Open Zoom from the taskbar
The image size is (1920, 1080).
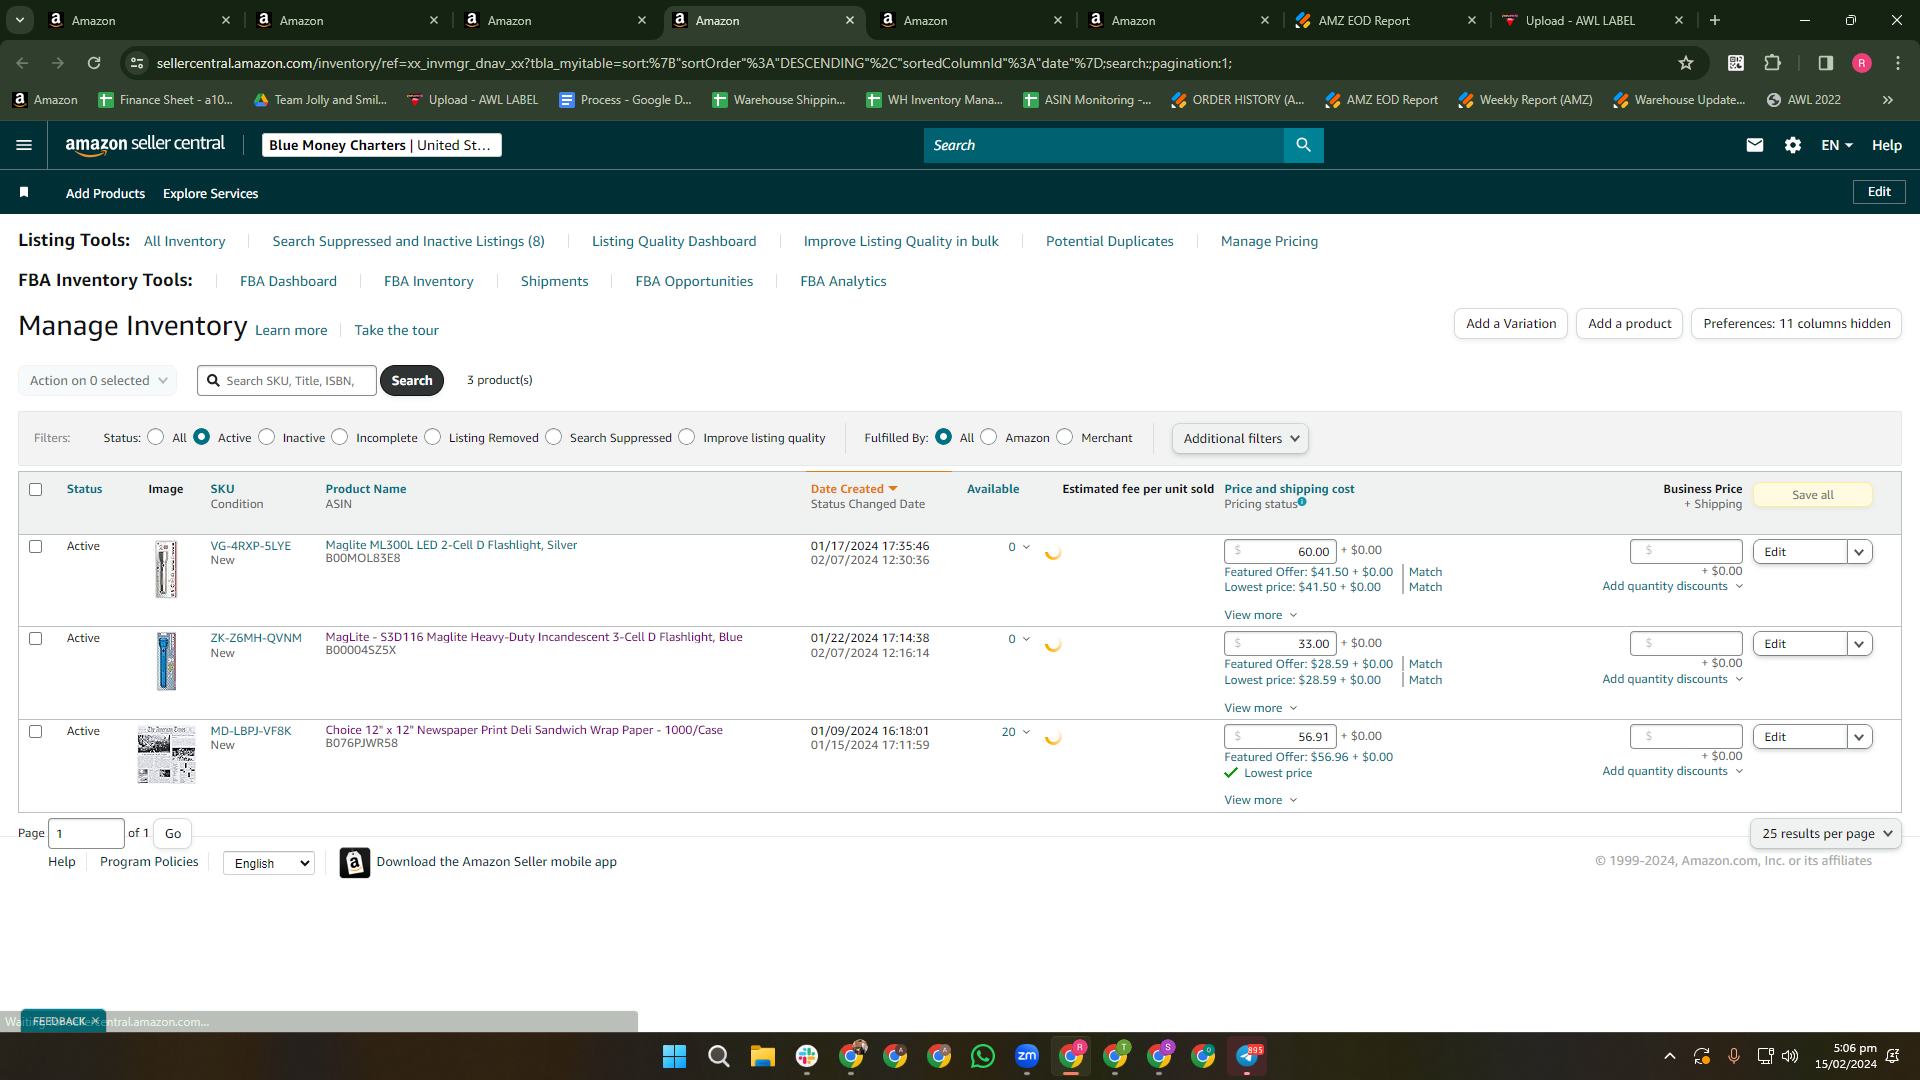tap(1027, 1056)
